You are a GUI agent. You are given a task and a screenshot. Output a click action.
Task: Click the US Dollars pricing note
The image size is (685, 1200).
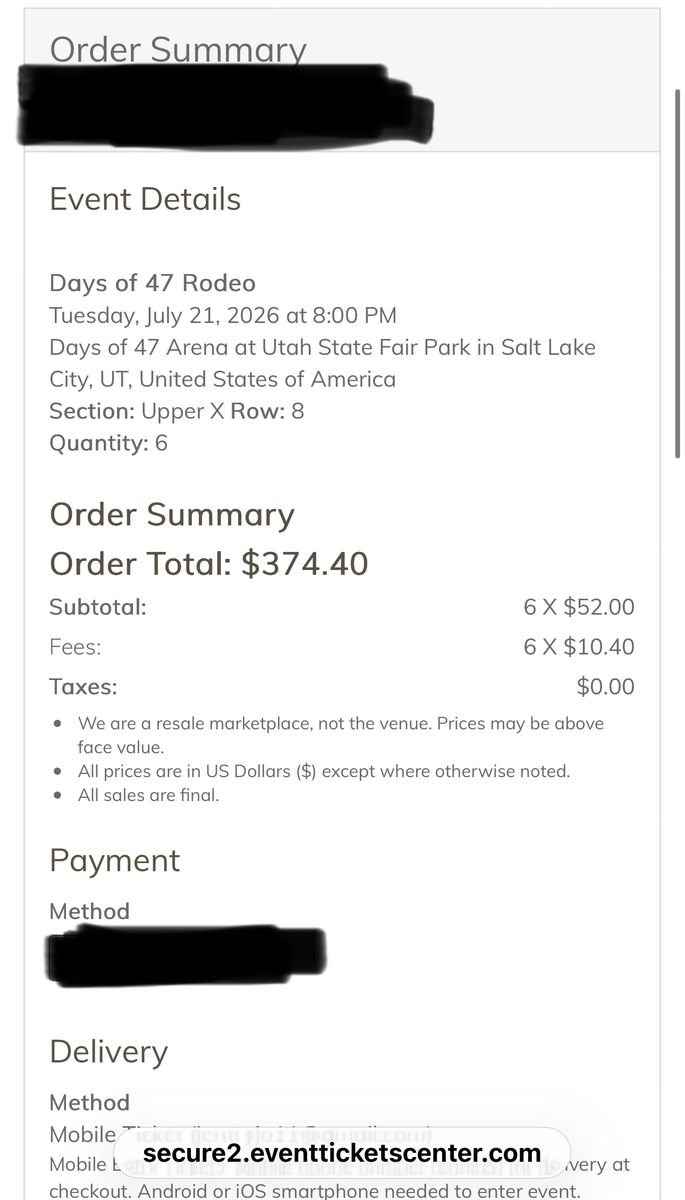pyautogui.click(x=324, y=771)
